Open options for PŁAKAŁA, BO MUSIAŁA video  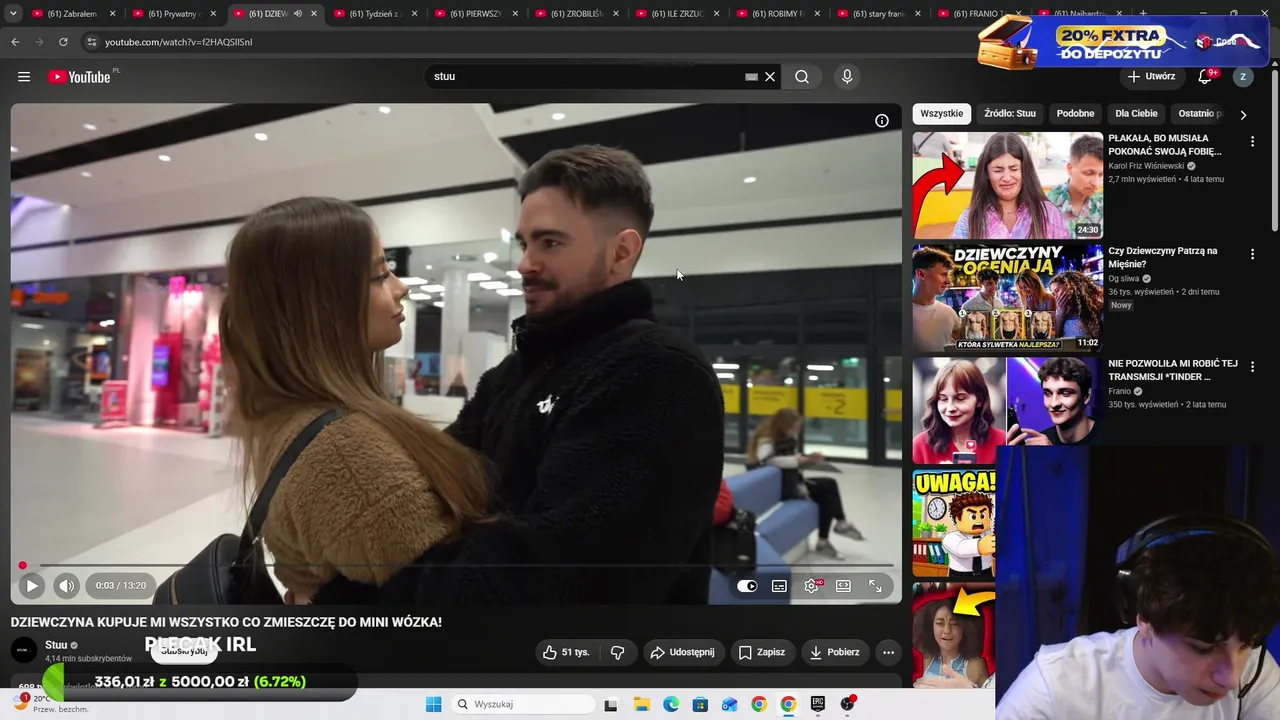pos(1252,142)
